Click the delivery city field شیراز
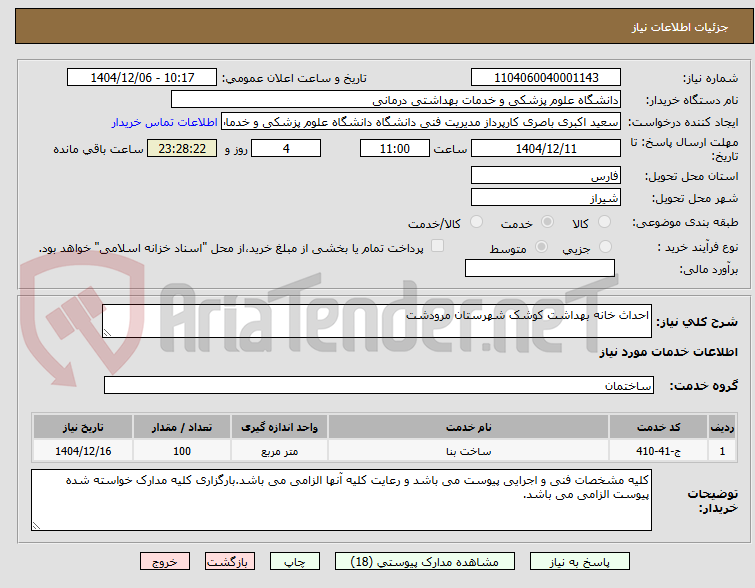 tap(546, 198)
